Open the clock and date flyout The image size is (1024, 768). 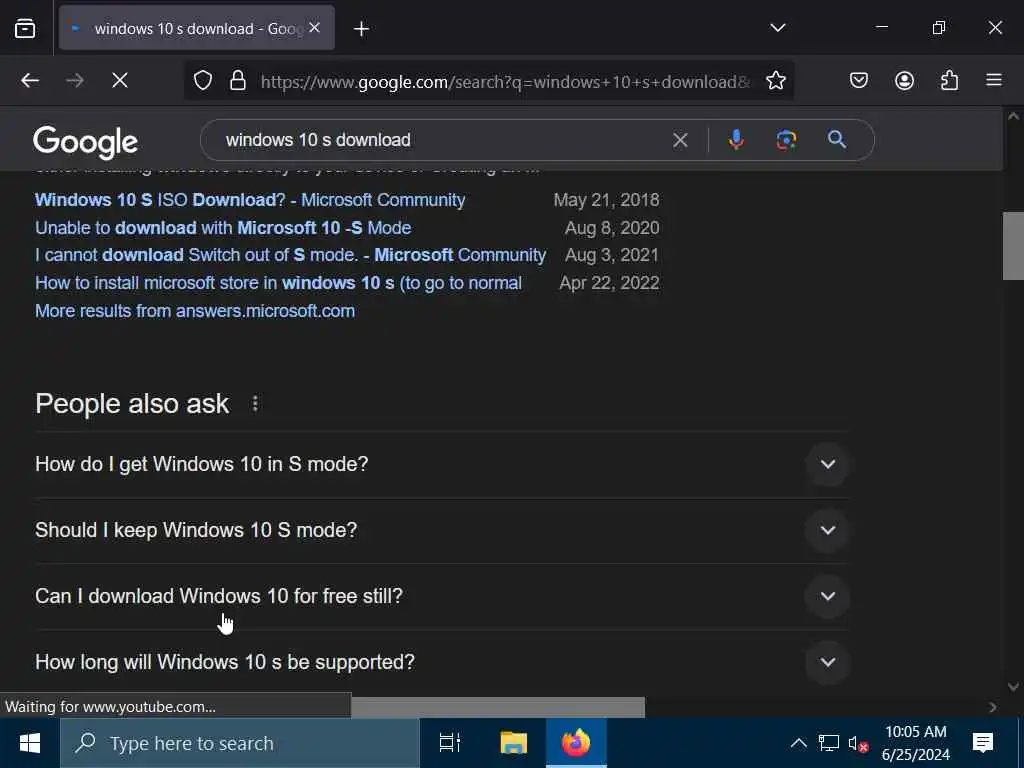(916, 743)
